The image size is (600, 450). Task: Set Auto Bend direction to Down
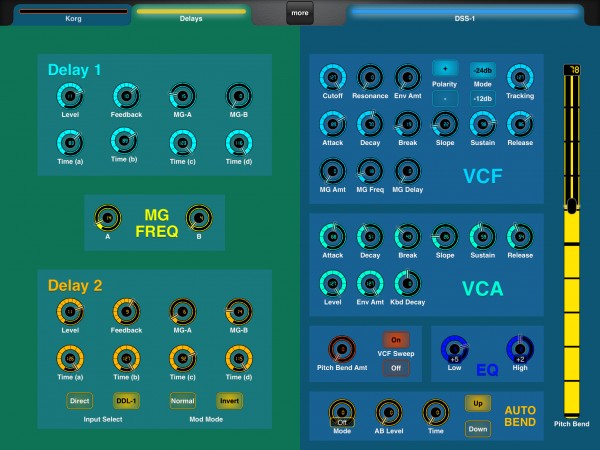478,429
